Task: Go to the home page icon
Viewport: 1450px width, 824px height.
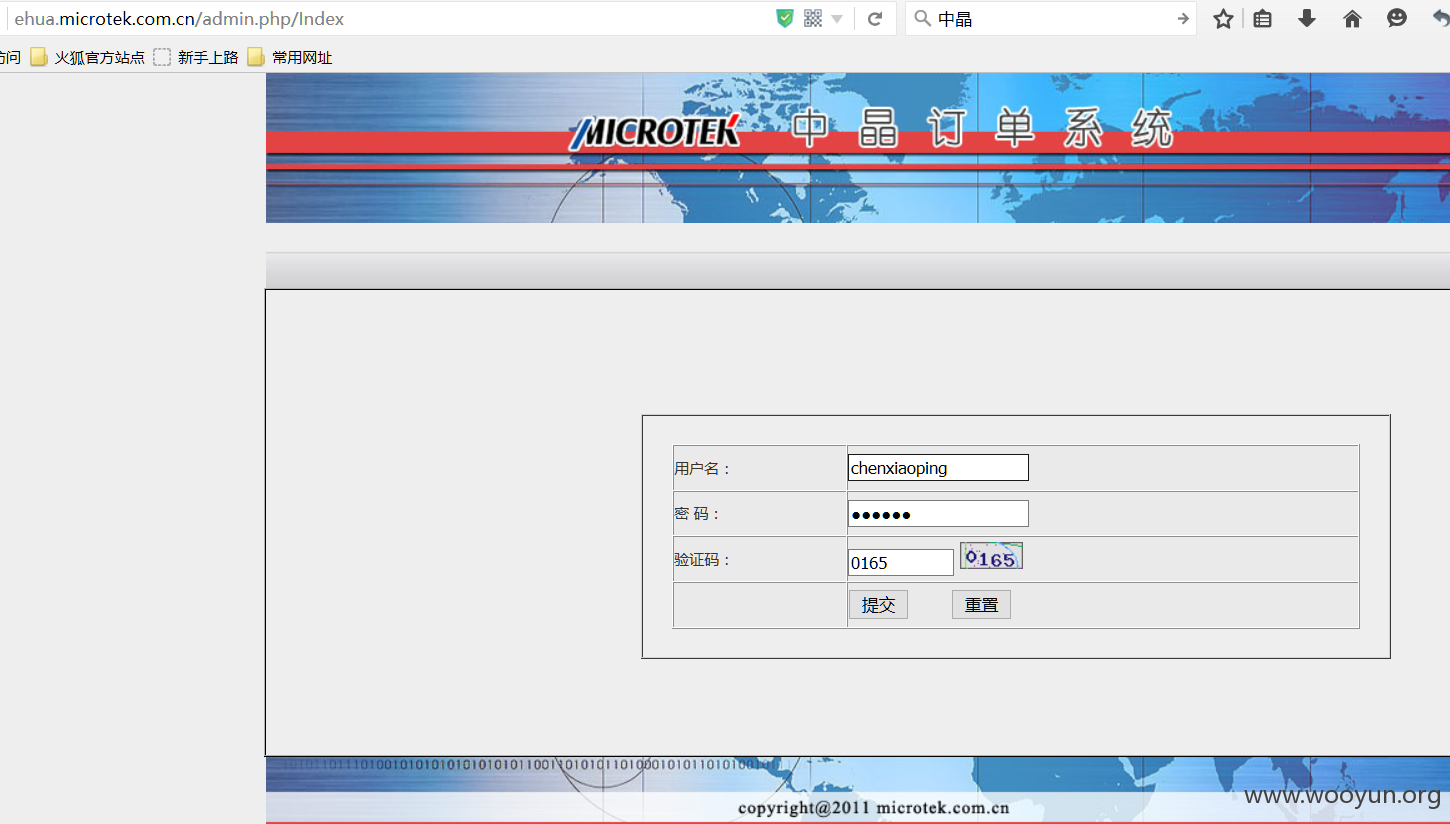Action: click(1352, 19)
